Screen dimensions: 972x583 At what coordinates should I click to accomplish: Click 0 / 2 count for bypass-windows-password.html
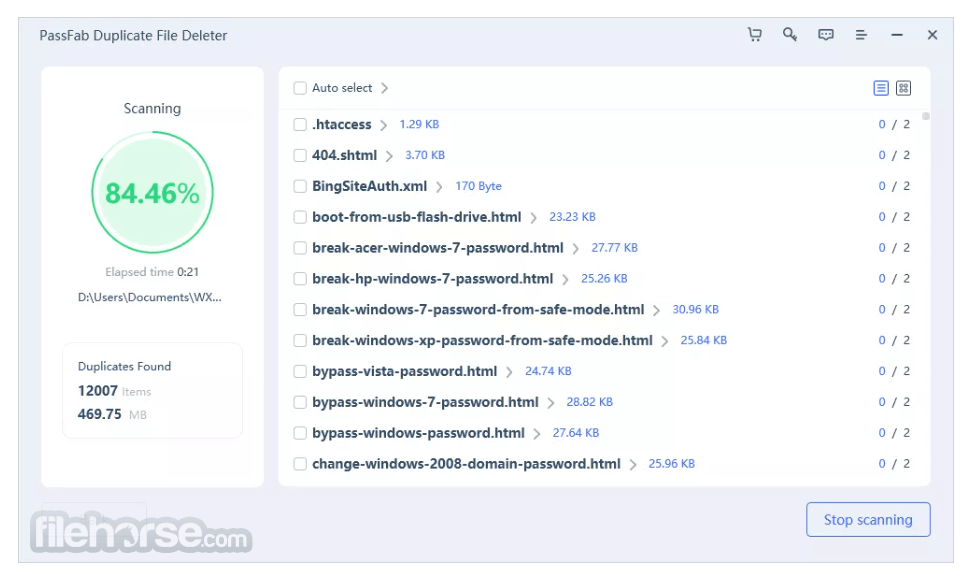click(x=894, y=433)
